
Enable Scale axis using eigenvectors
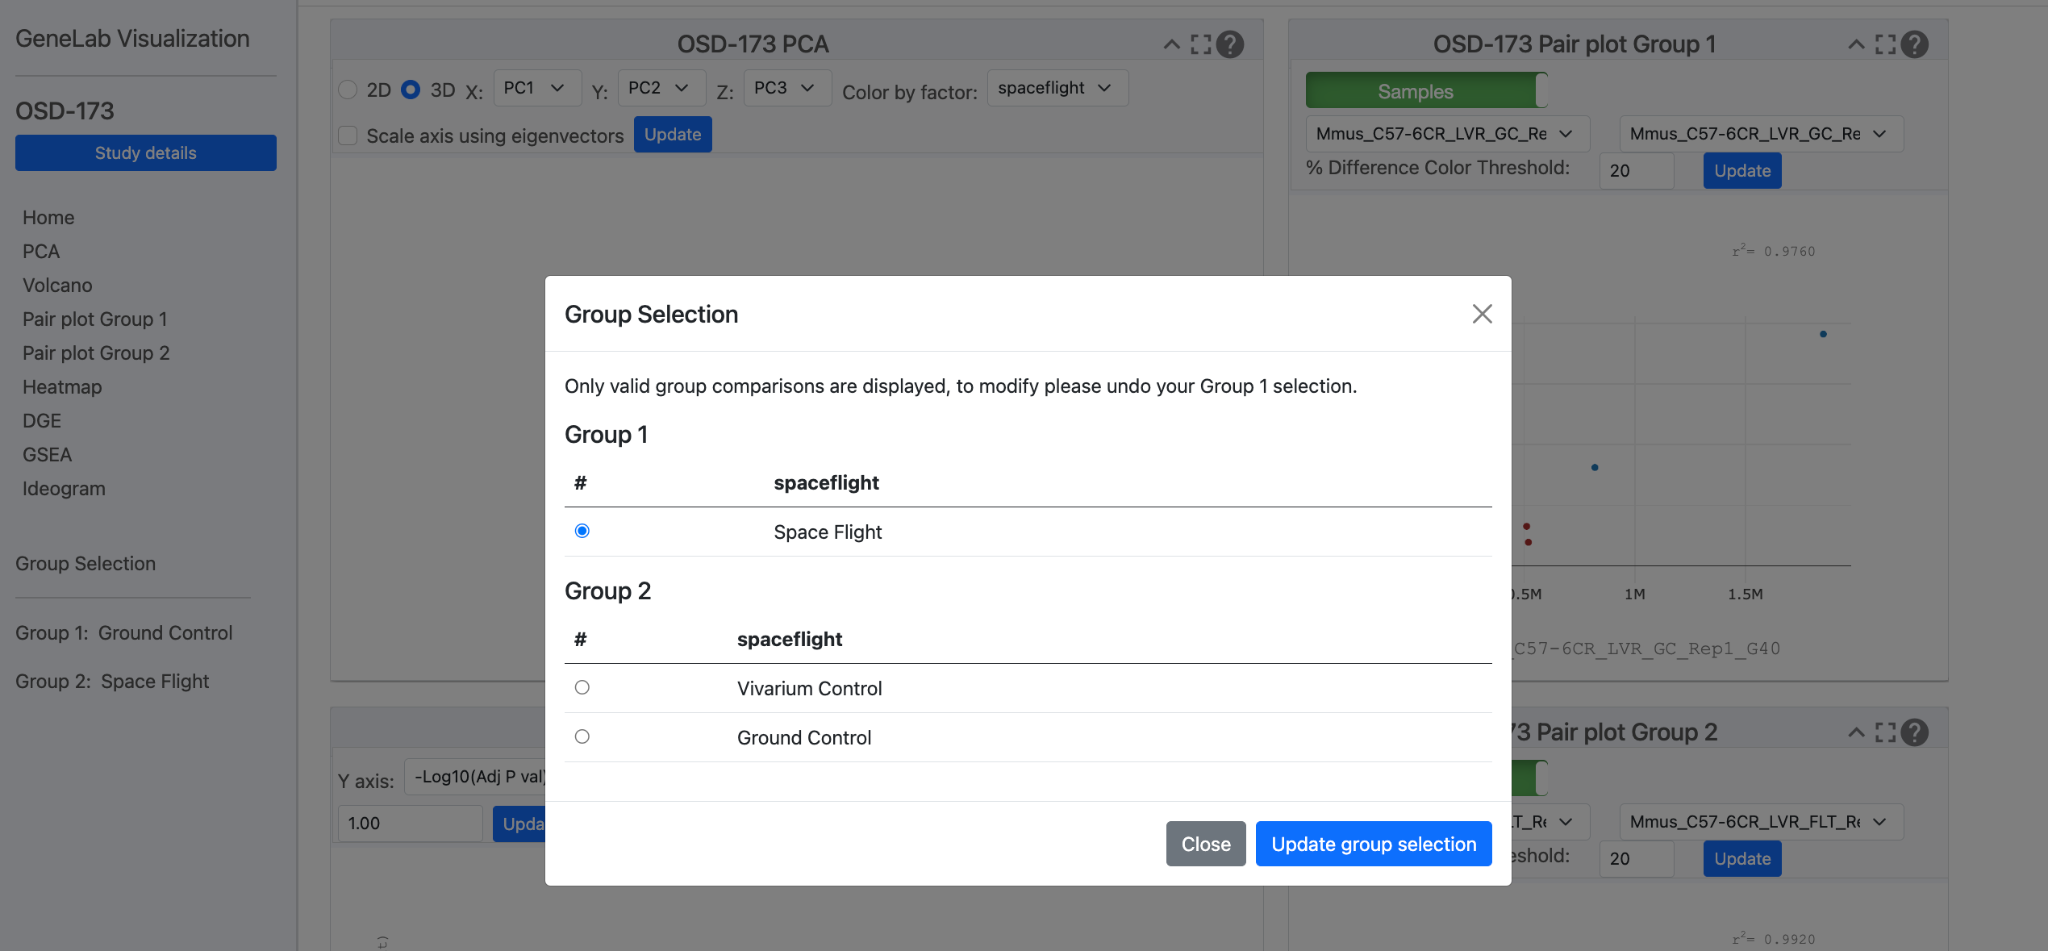(348, 135)
